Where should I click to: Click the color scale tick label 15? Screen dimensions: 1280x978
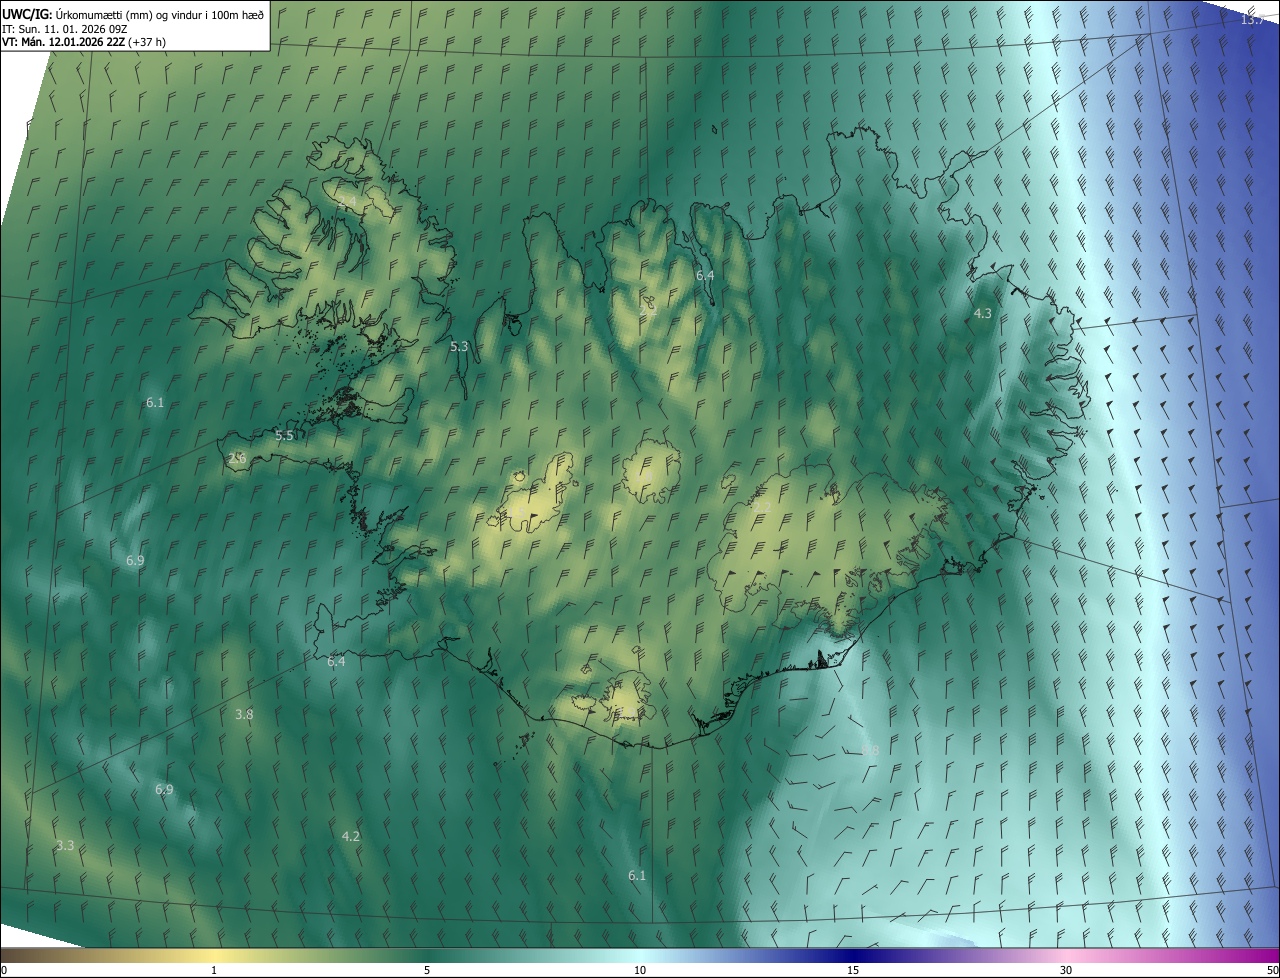coord(853,970)
